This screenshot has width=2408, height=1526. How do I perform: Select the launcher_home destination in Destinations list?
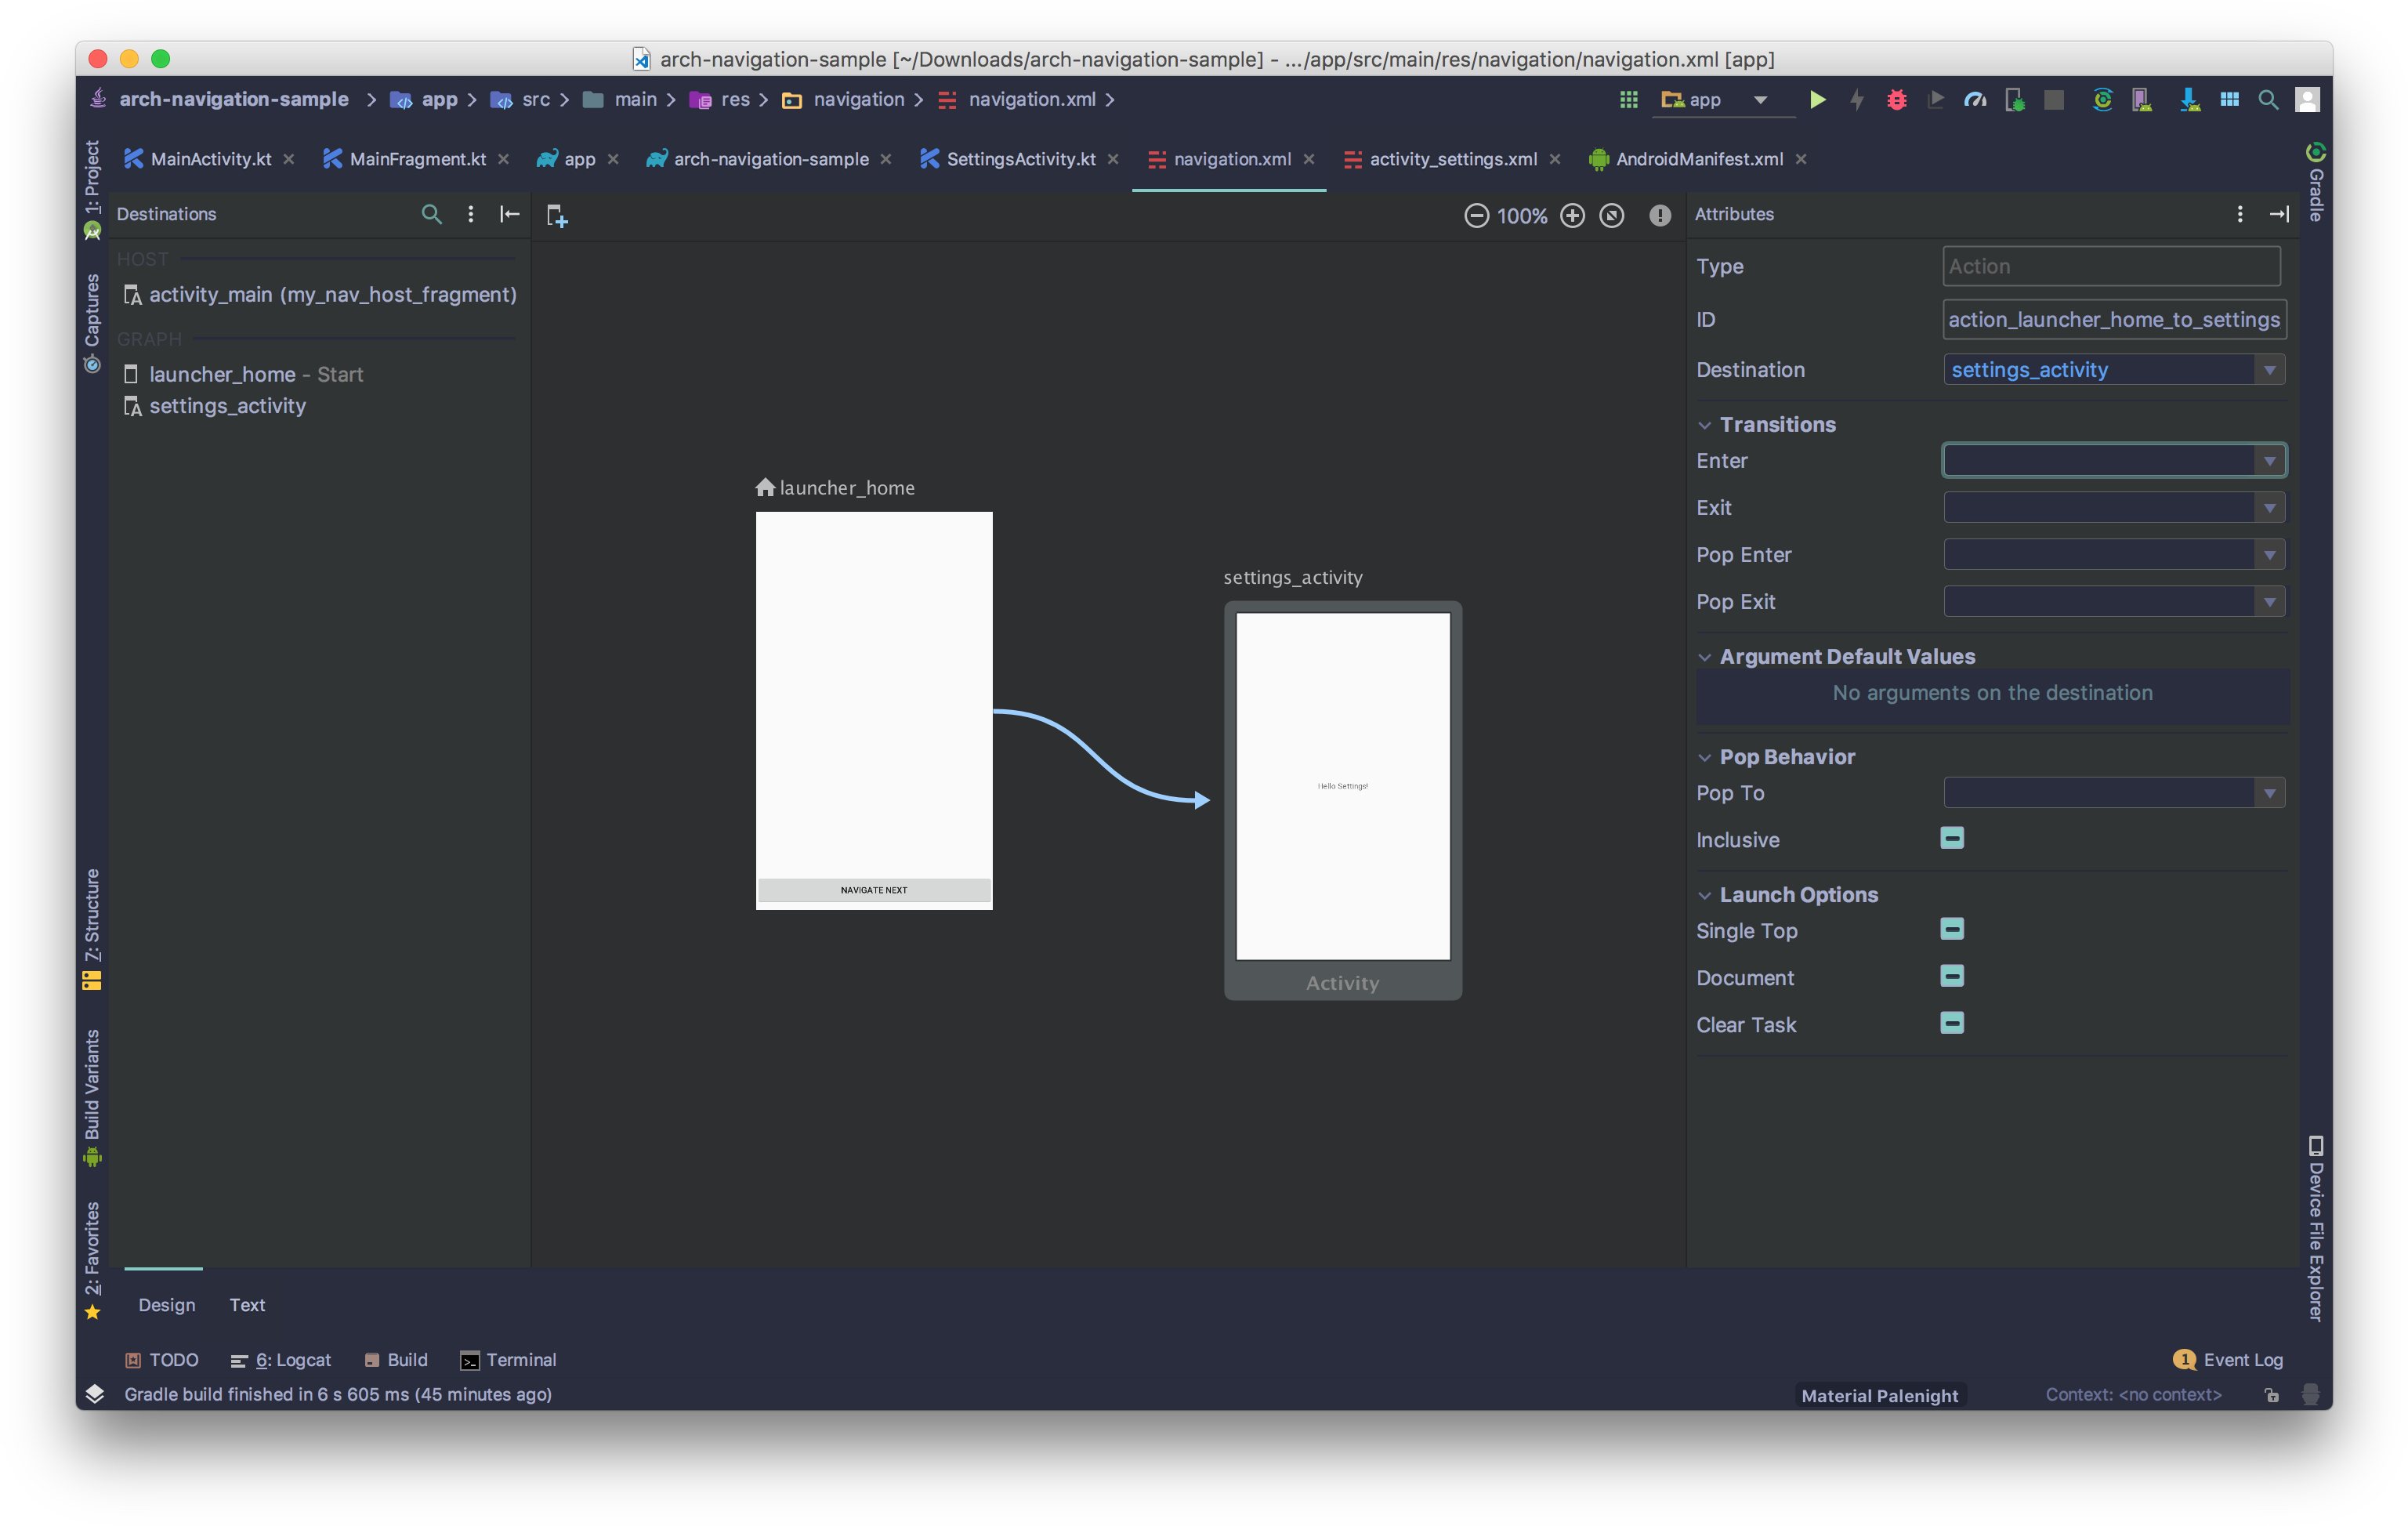click(x=222, y=374)
